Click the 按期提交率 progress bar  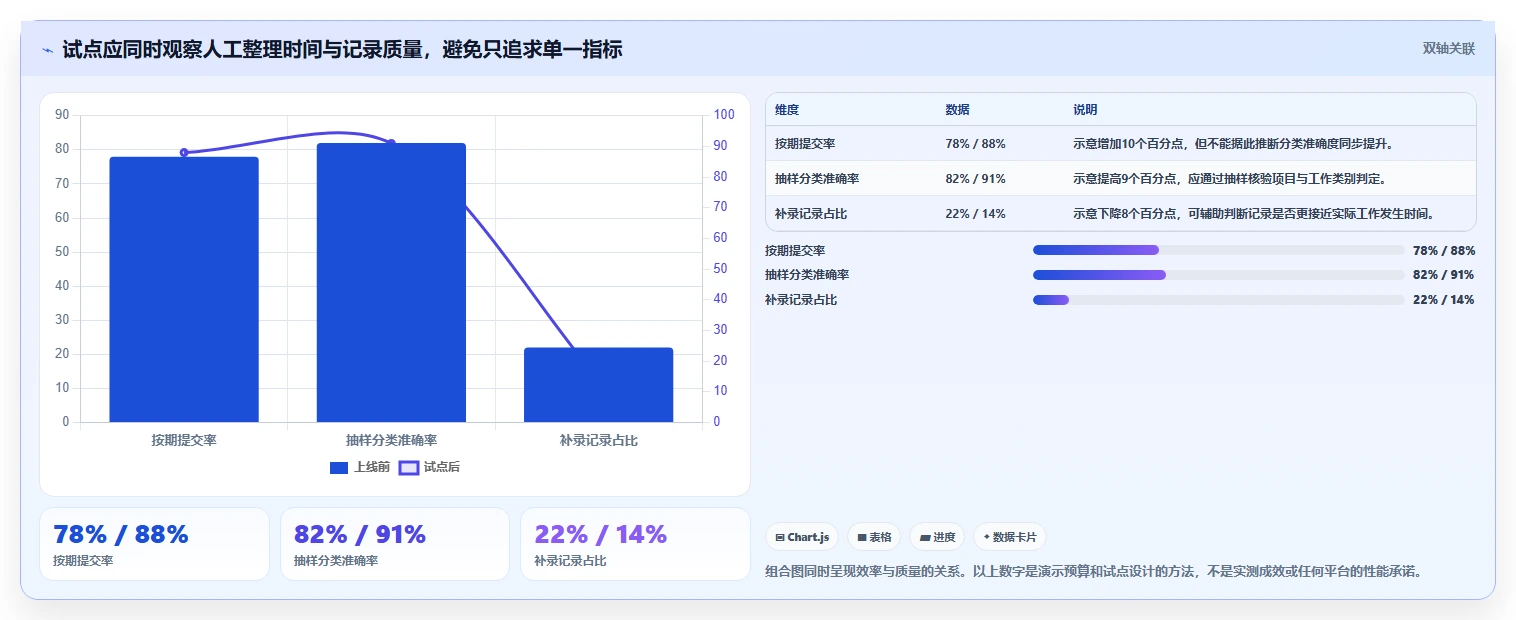(x=1219, y=250)
